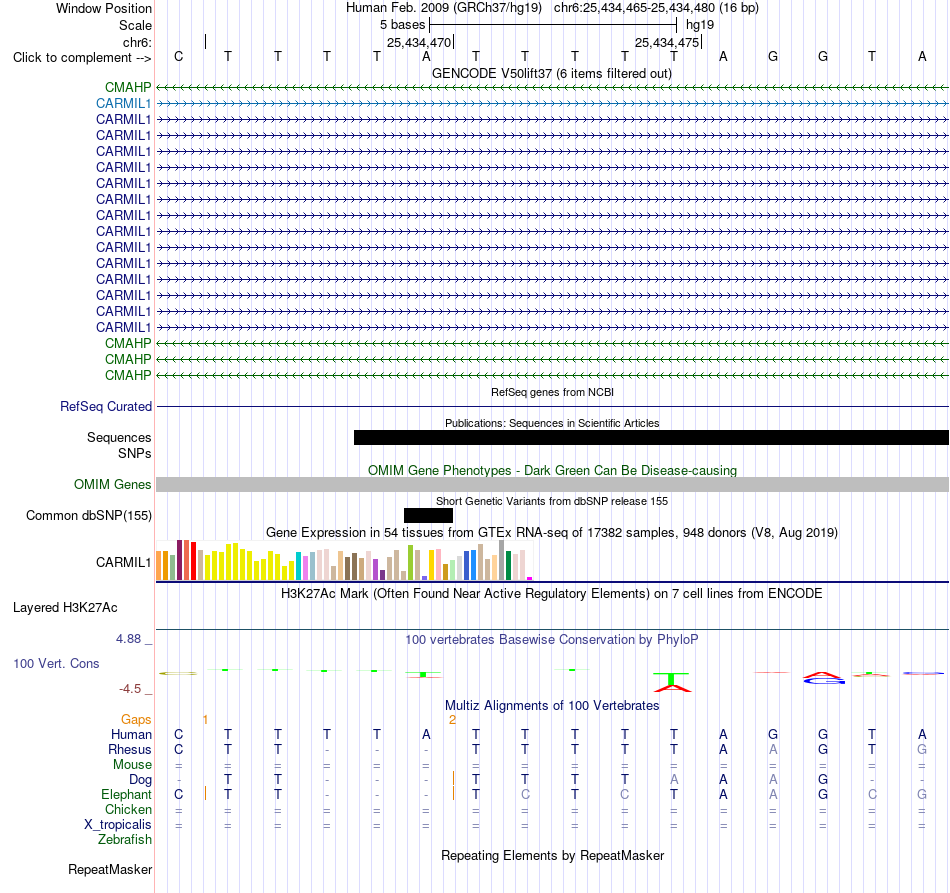
Task: Open '100 vertebrates Basewise Conservation by PhyloP' title
Action: (551, 640)
